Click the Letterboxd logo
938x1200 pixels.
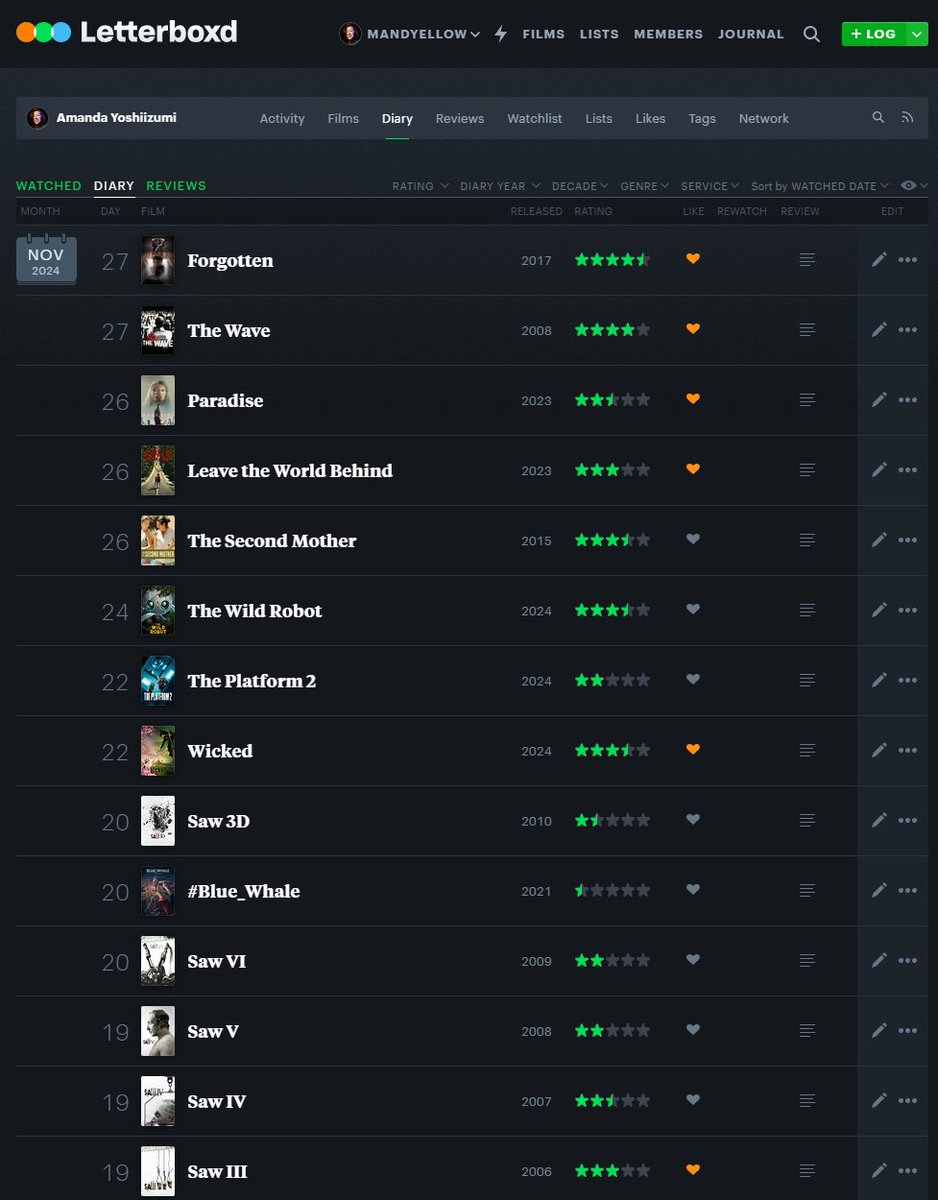point(127,32)
